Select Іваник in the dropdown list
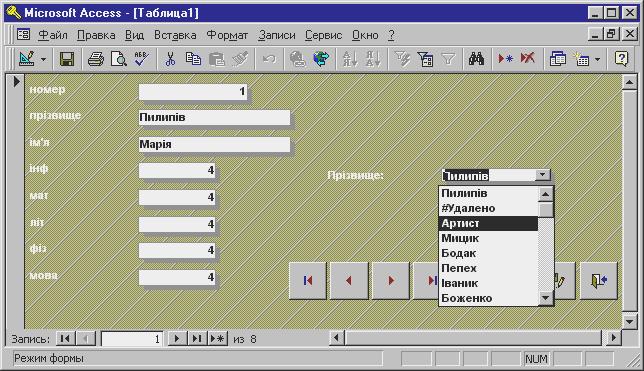This screenshot has width=644, height=371. (488, 283)
